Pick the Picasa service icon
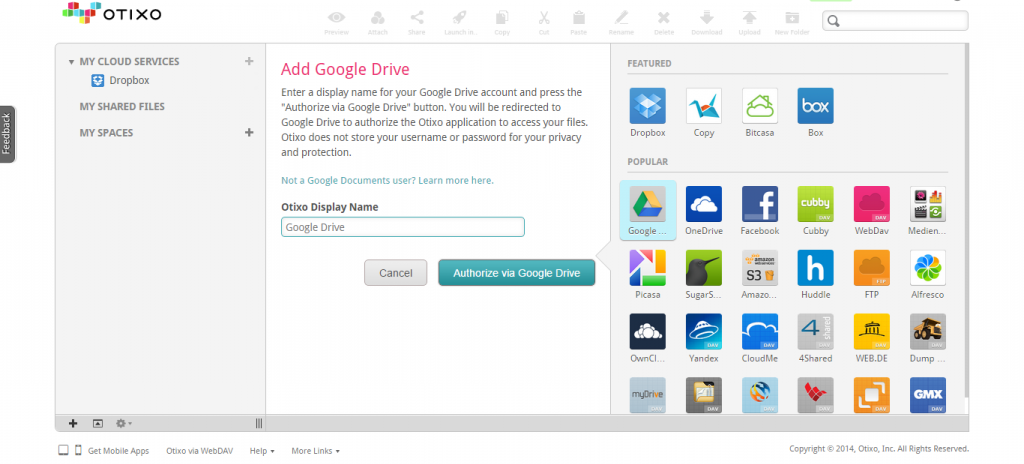Viewport: 1024px width, 464px height. [647, 268]
